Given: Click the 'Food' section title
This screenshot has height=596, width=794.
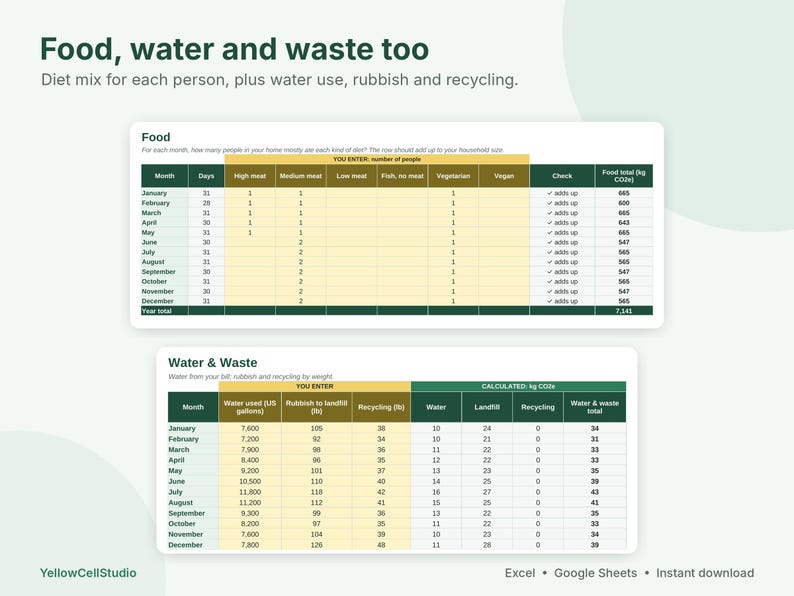Looking at the screenshot, I should click(156, 137).
